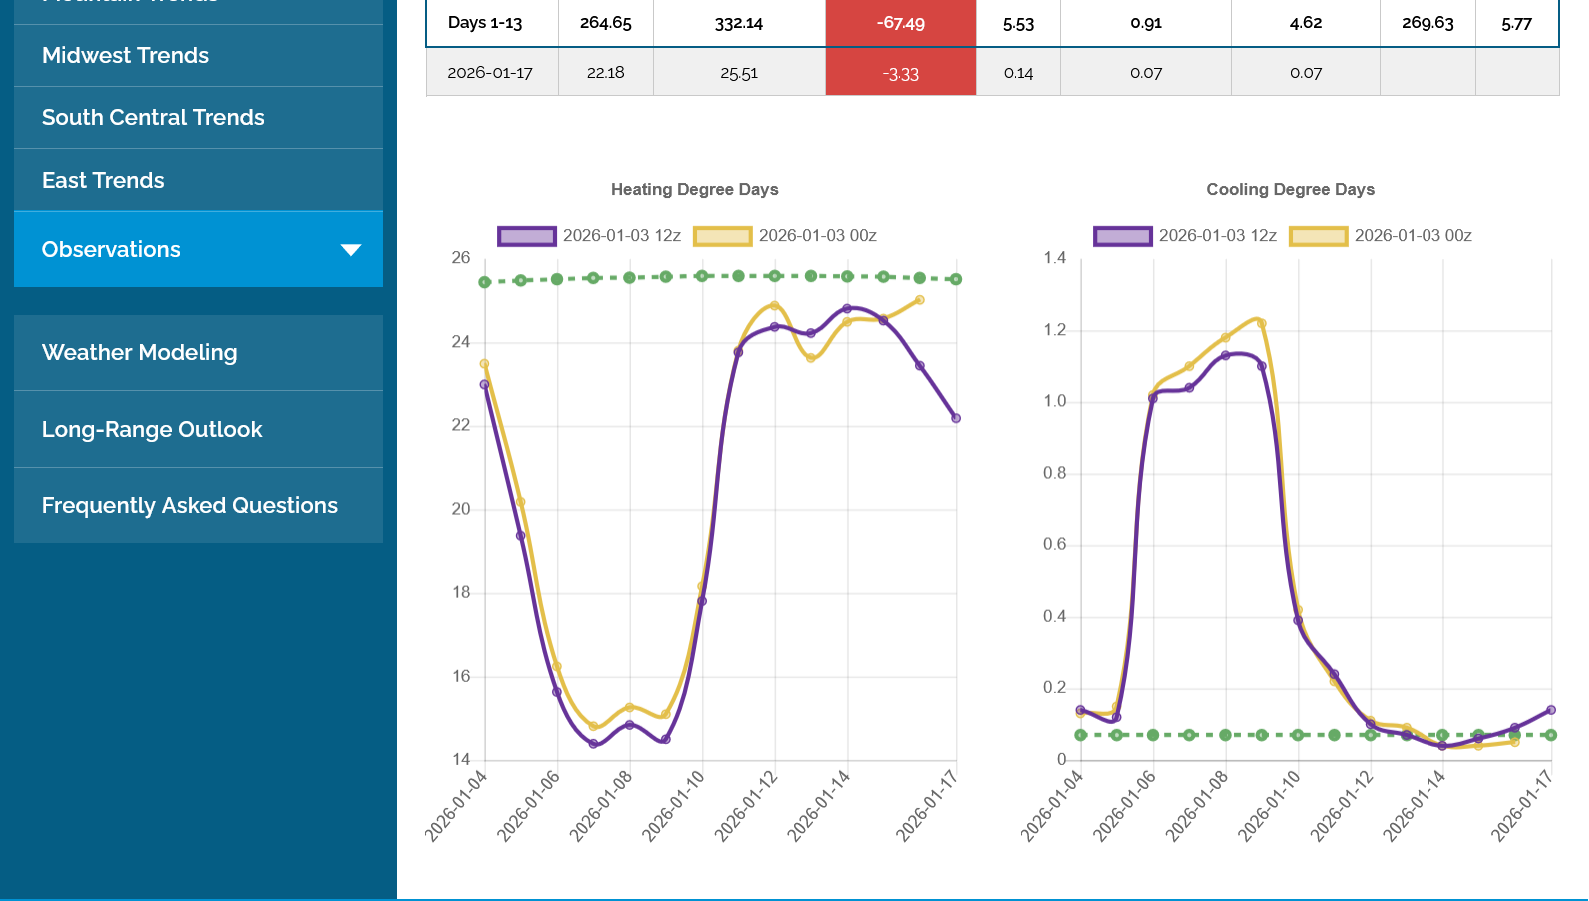The height and width of the screenshot is (901, 1589).
Task: Open the Long-Range Outlook section
Action: [x=152, y=430]
